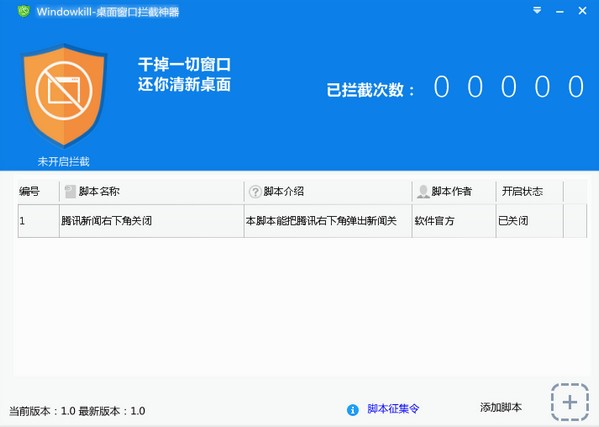Viewport: 599px width, 427px height.
Task: Click the dashed plus add-script icon
Action: point(570,402)
